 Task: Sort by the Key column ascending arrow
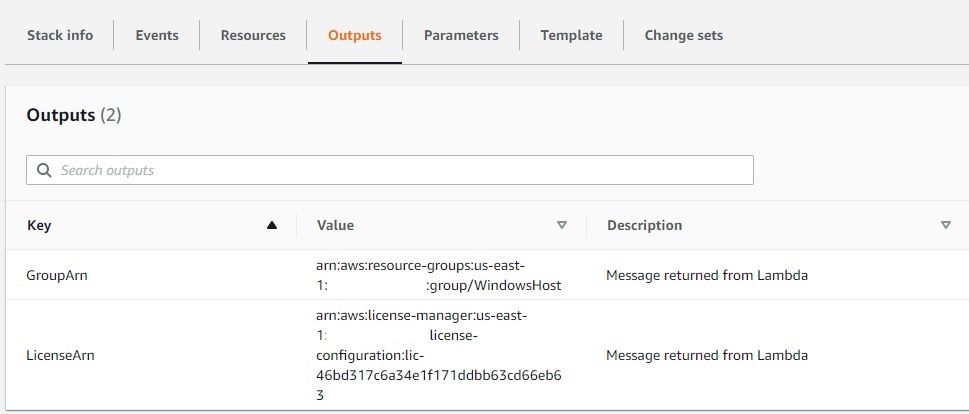pyautogui.click(x=272, y=226)
